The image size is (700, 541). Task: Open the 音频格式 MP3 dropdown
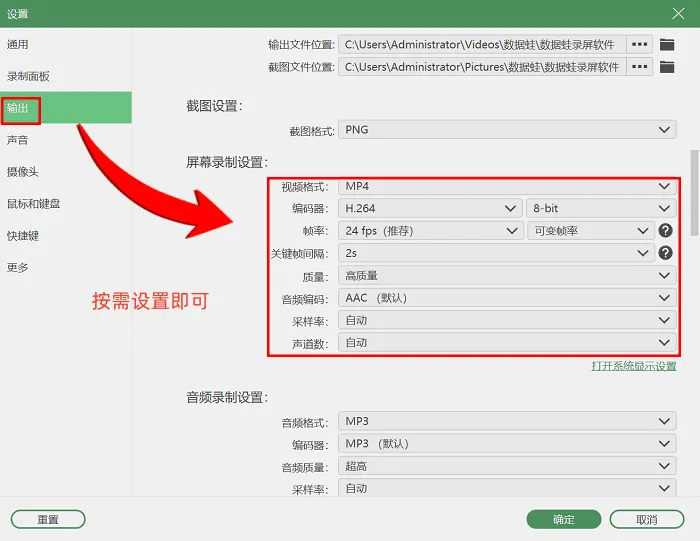coord(507,421)
